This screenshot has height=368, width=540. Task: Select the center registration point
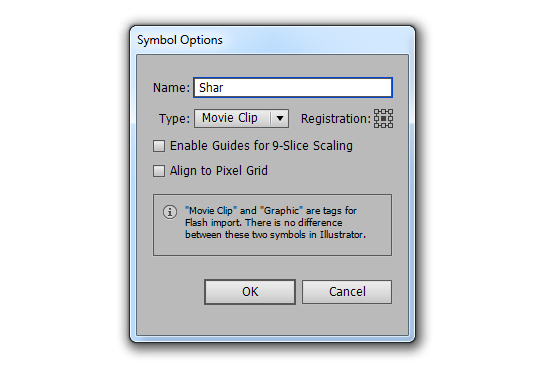coord(383,118)
